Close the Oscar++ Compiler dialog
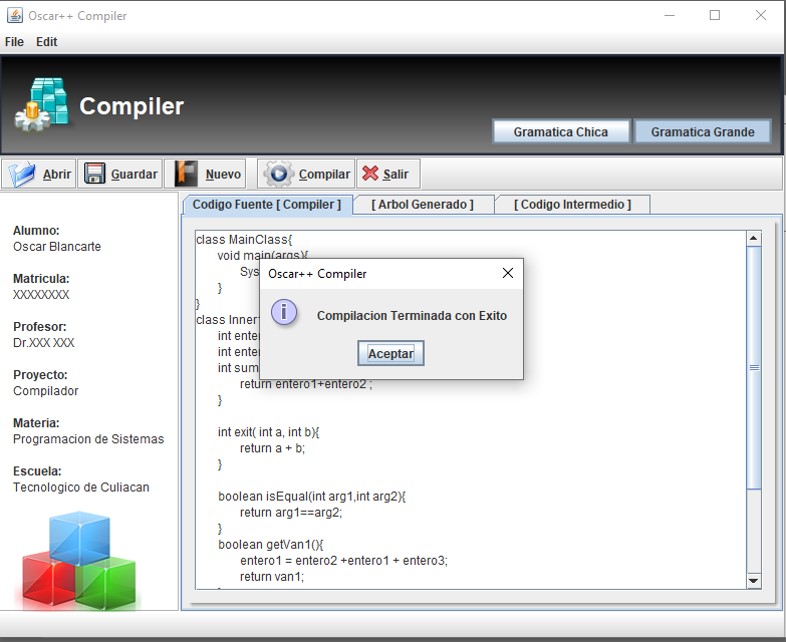This screenshot has height=642, width=786. pos(508,273)
